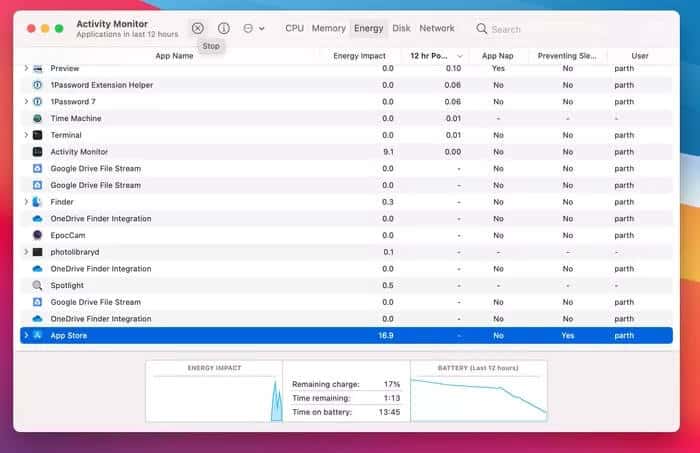Click the App Store row icon
Viewport: 700px width, 453px height.
tap(38, 336)
